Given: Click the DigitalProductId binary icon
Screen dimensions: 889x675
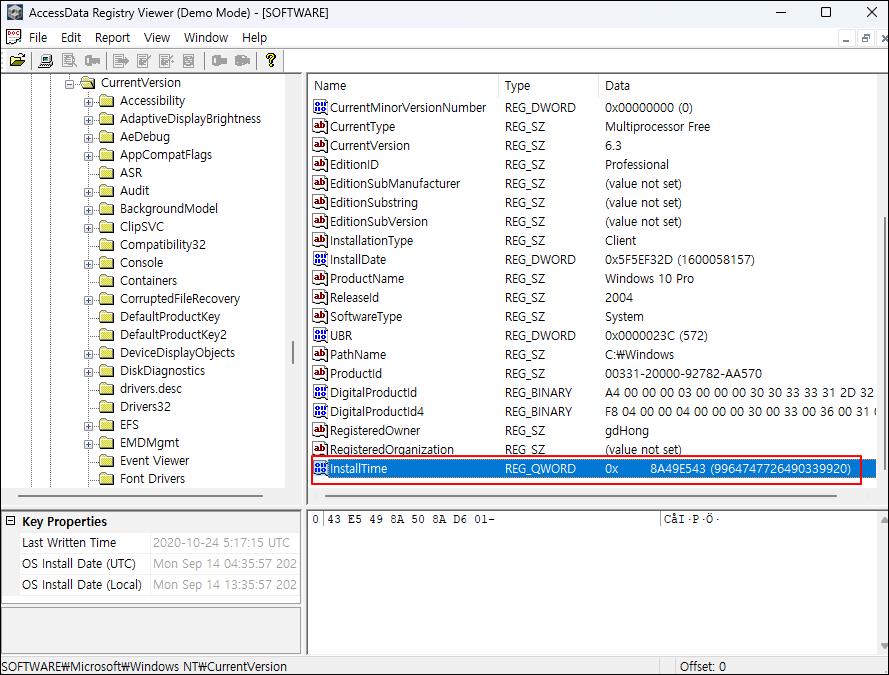Looking at the screenshot, I should coord(320,392).
